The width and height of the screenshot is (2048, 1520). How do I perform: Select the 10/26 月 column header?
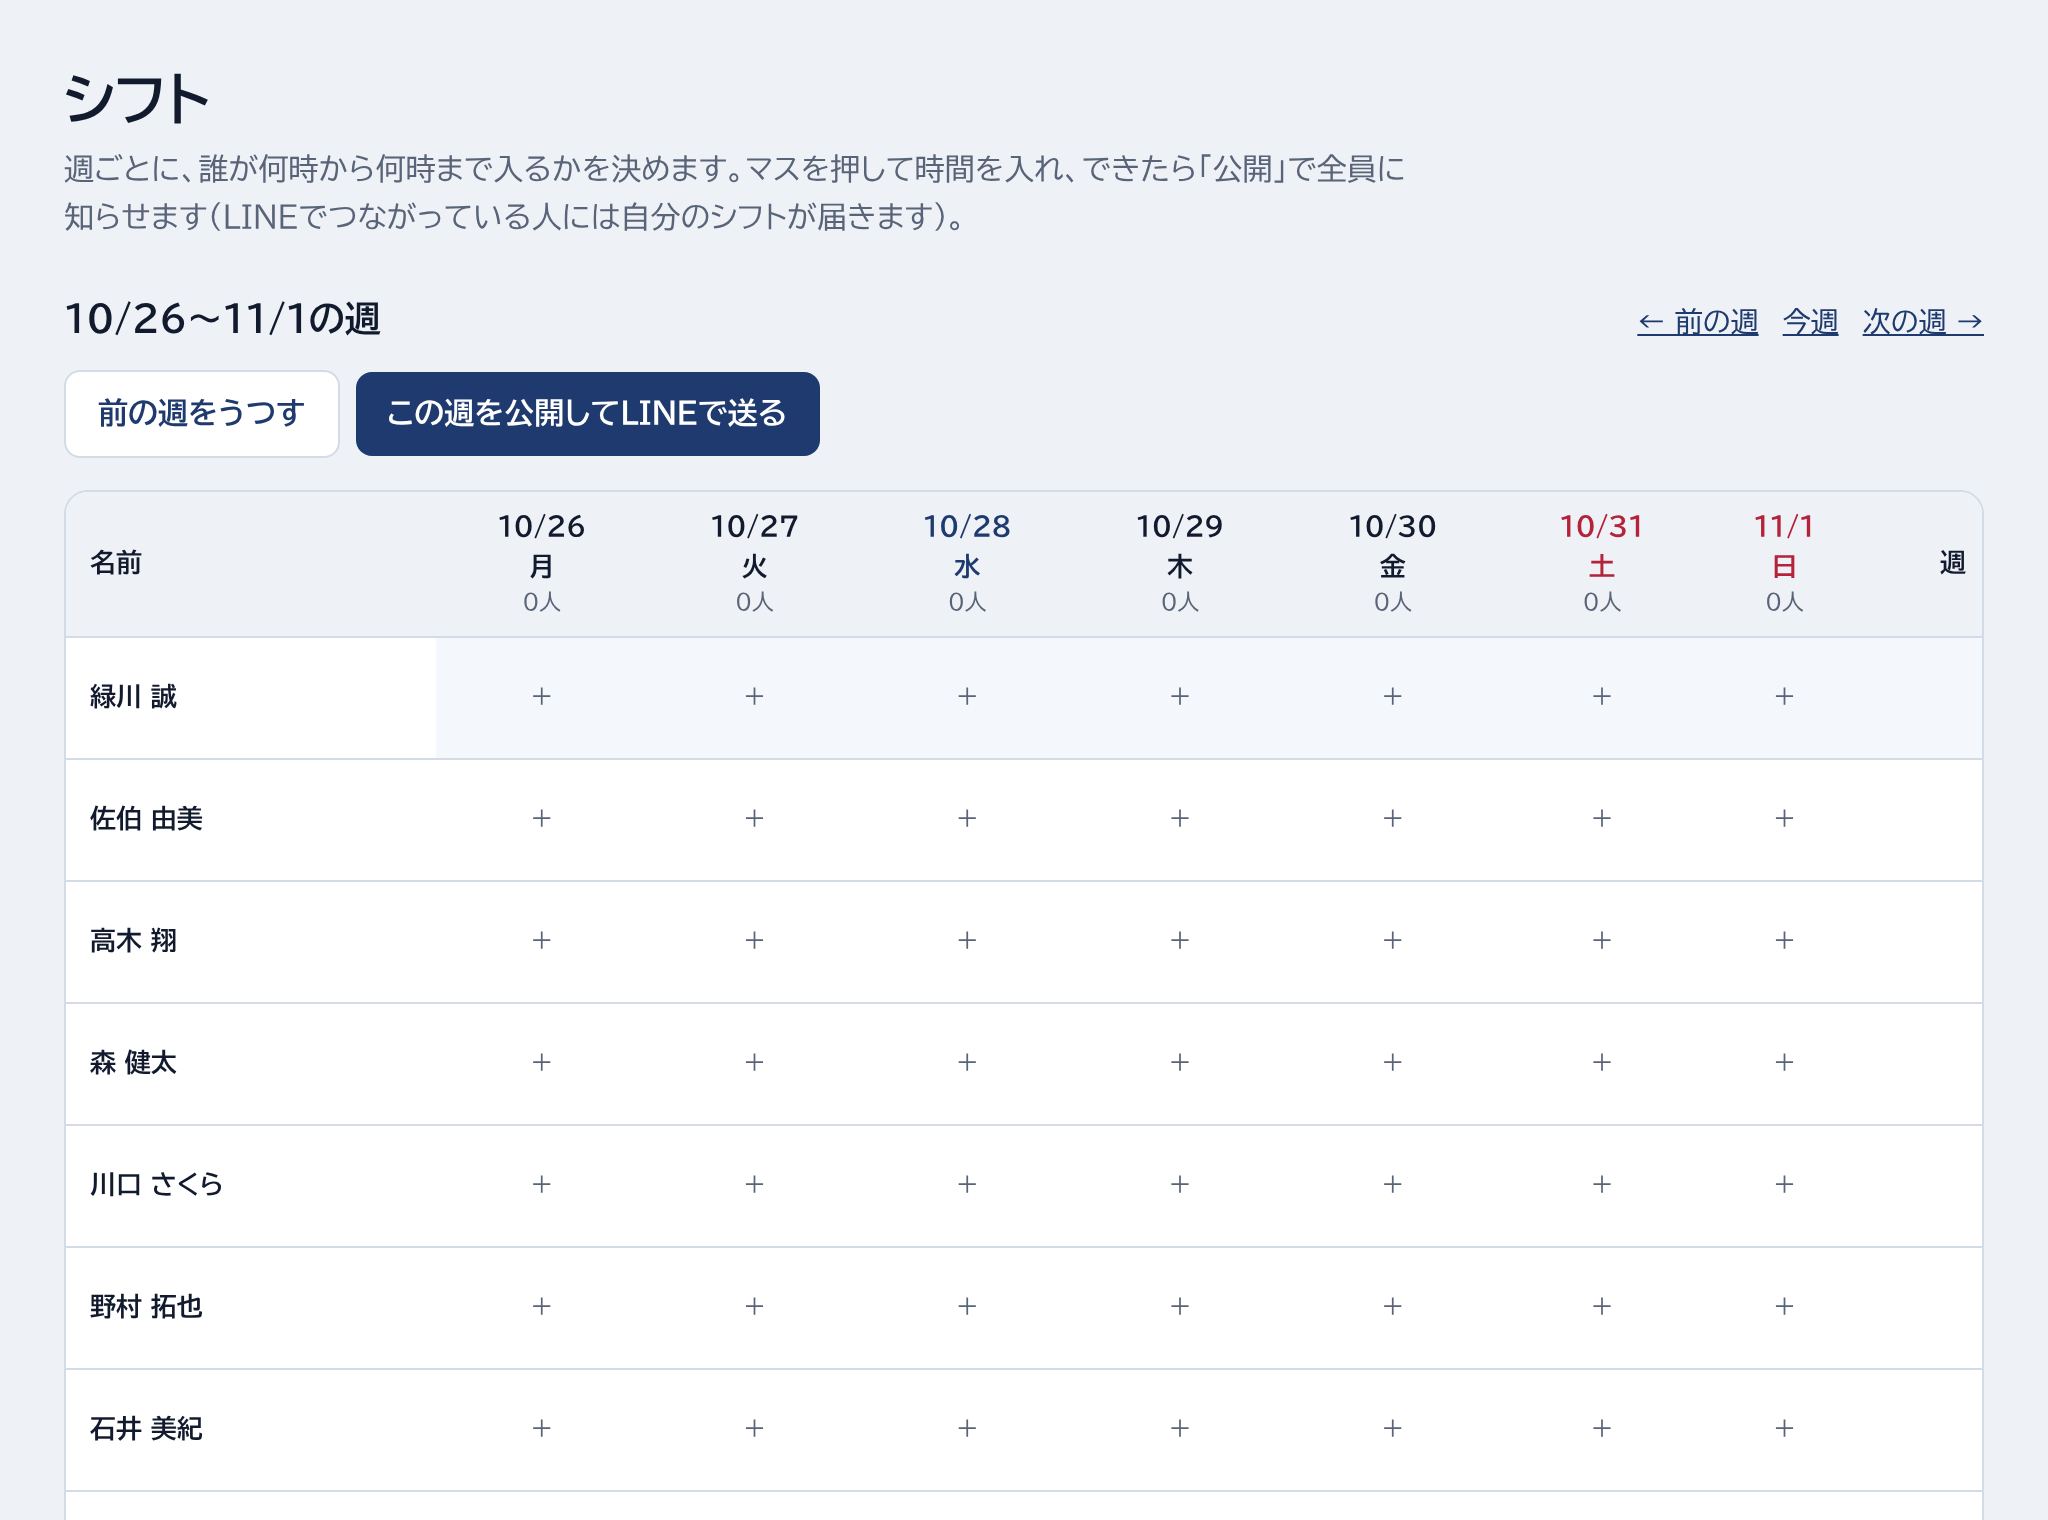(541, 563)
